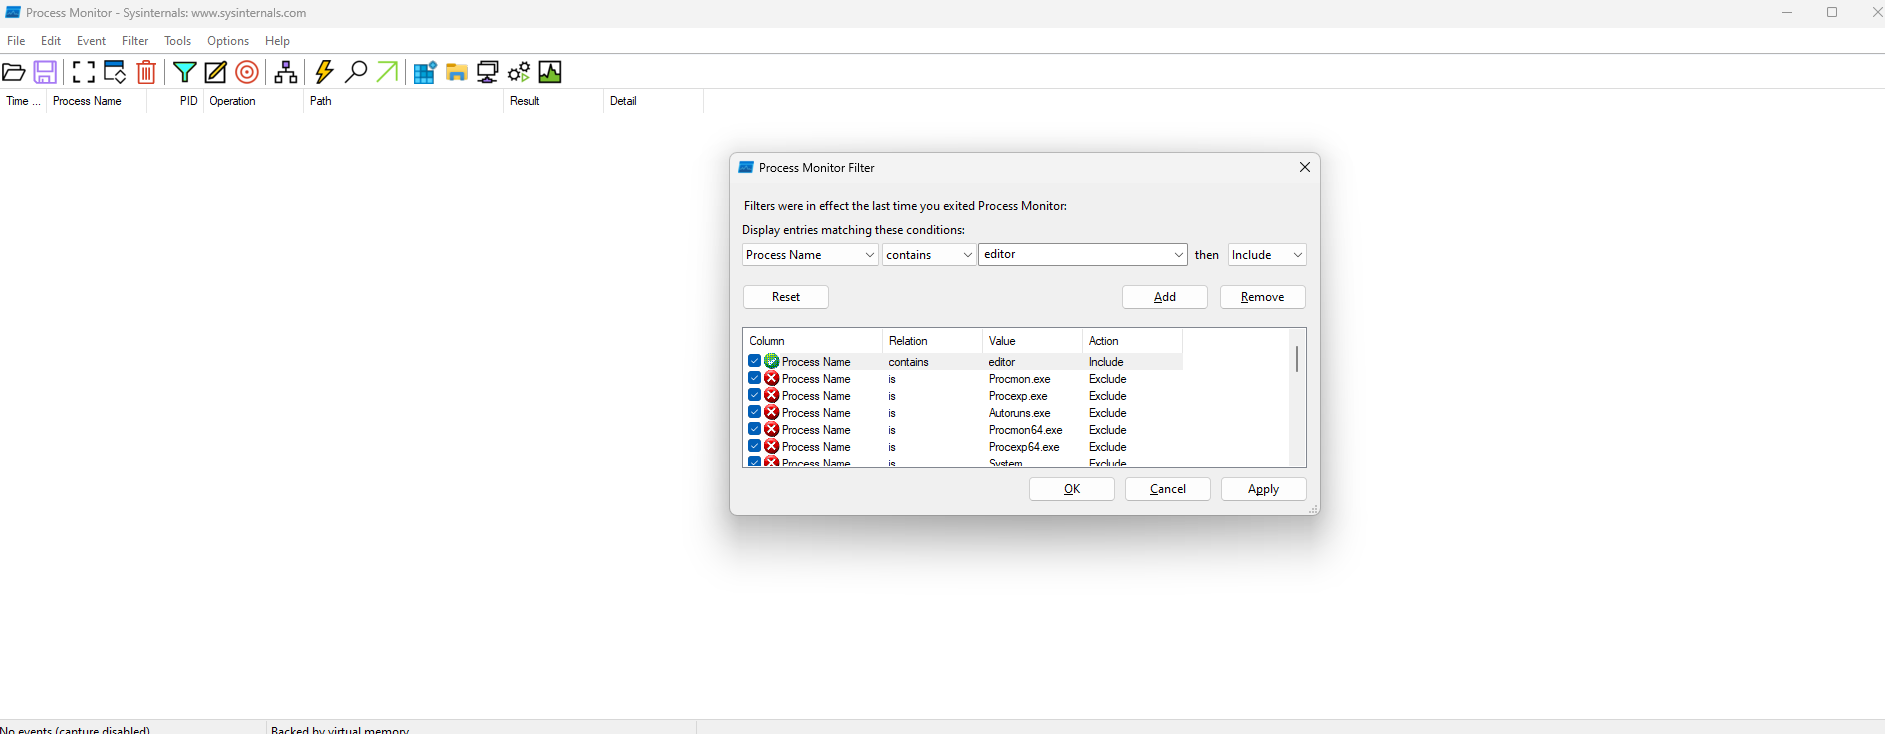1885x734 pixels.
Task: Click the Reset button
Action: tap(786, 297)
